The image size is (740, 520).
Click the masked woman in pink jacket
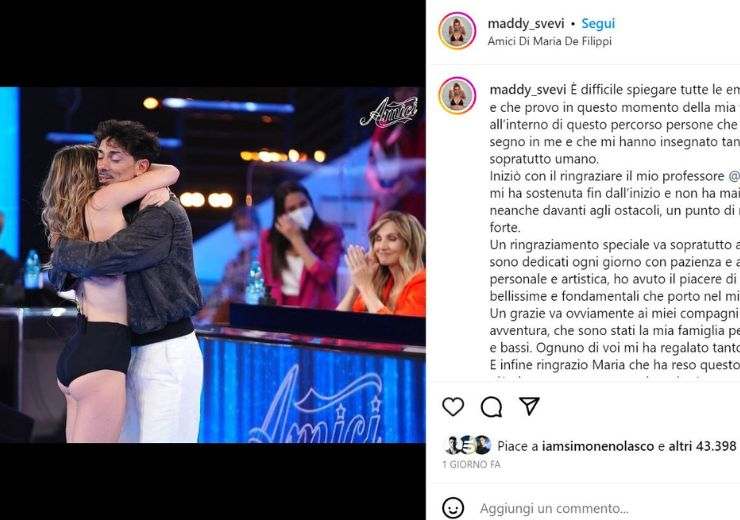tap(300, 245)
